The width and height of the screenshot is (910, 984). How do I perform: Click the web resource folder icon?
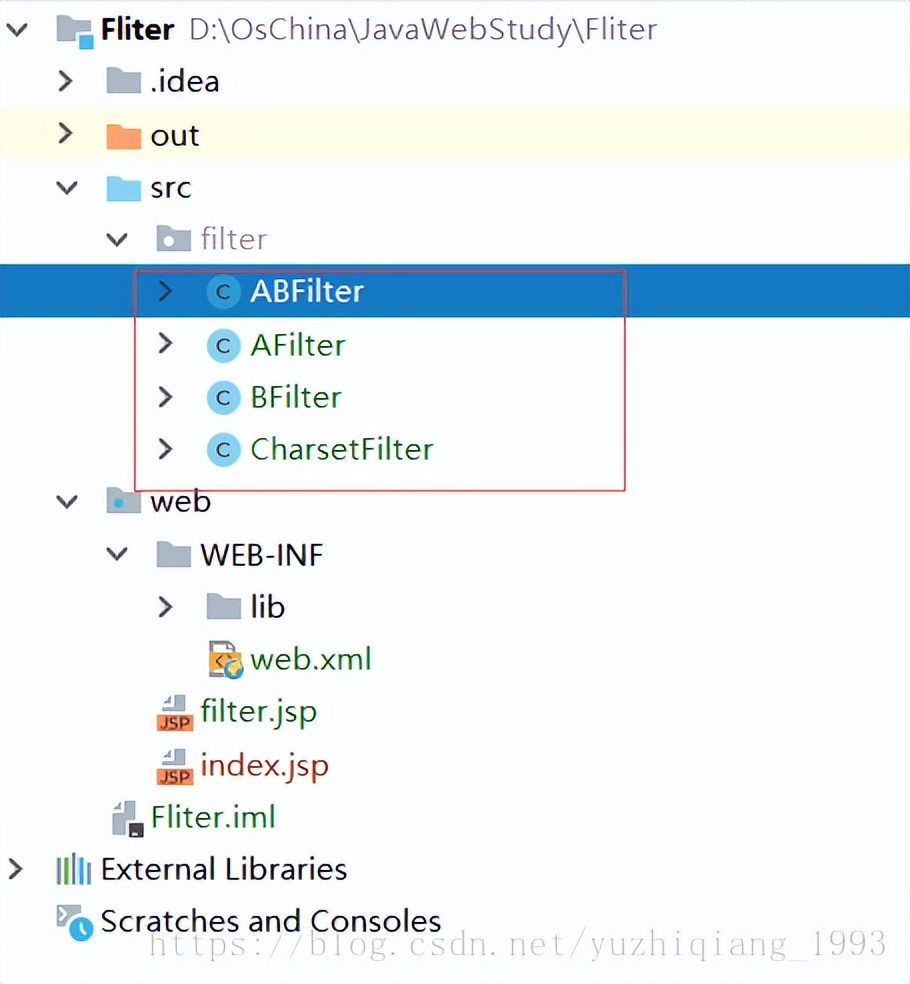tap(123, 501)
